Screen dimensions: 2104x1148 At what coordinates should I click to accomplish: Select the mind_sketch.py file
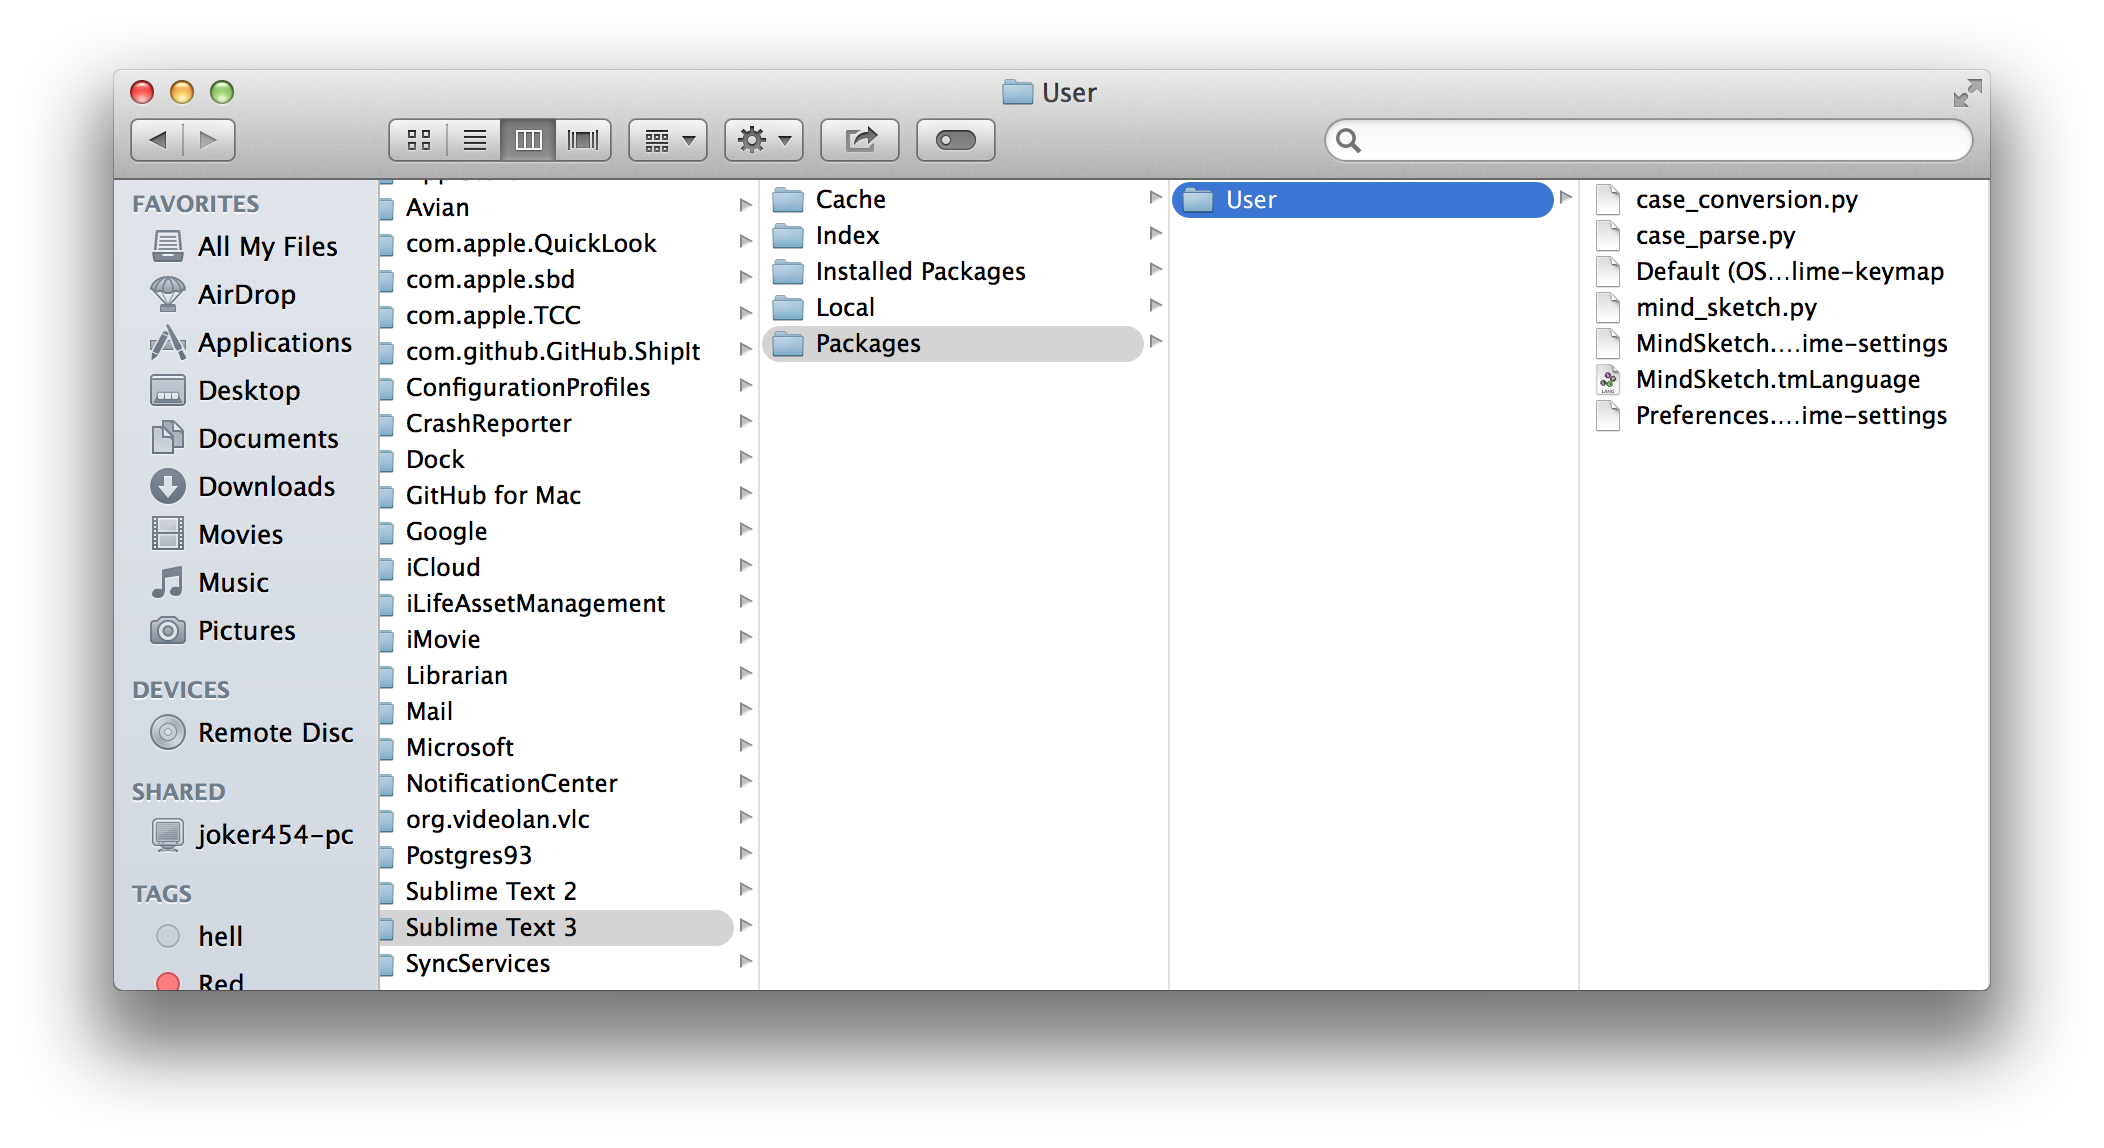coord(1725,308)
